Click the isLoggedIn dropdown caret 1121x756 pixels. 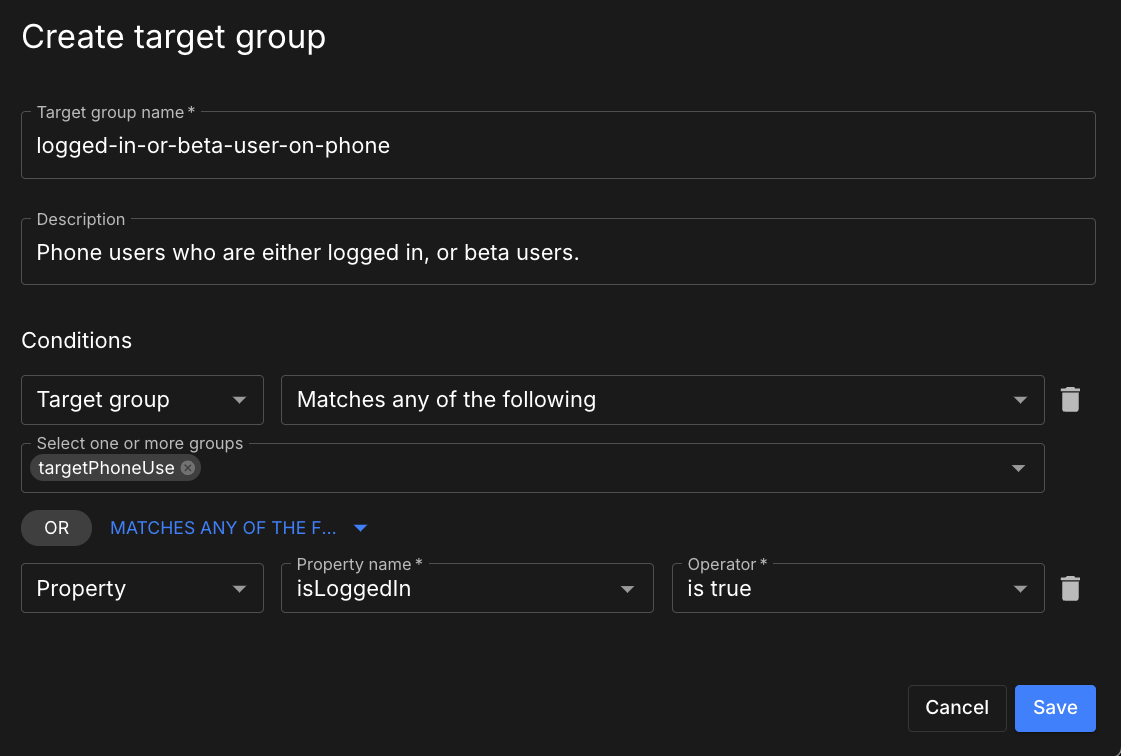(x=628, y=588)
